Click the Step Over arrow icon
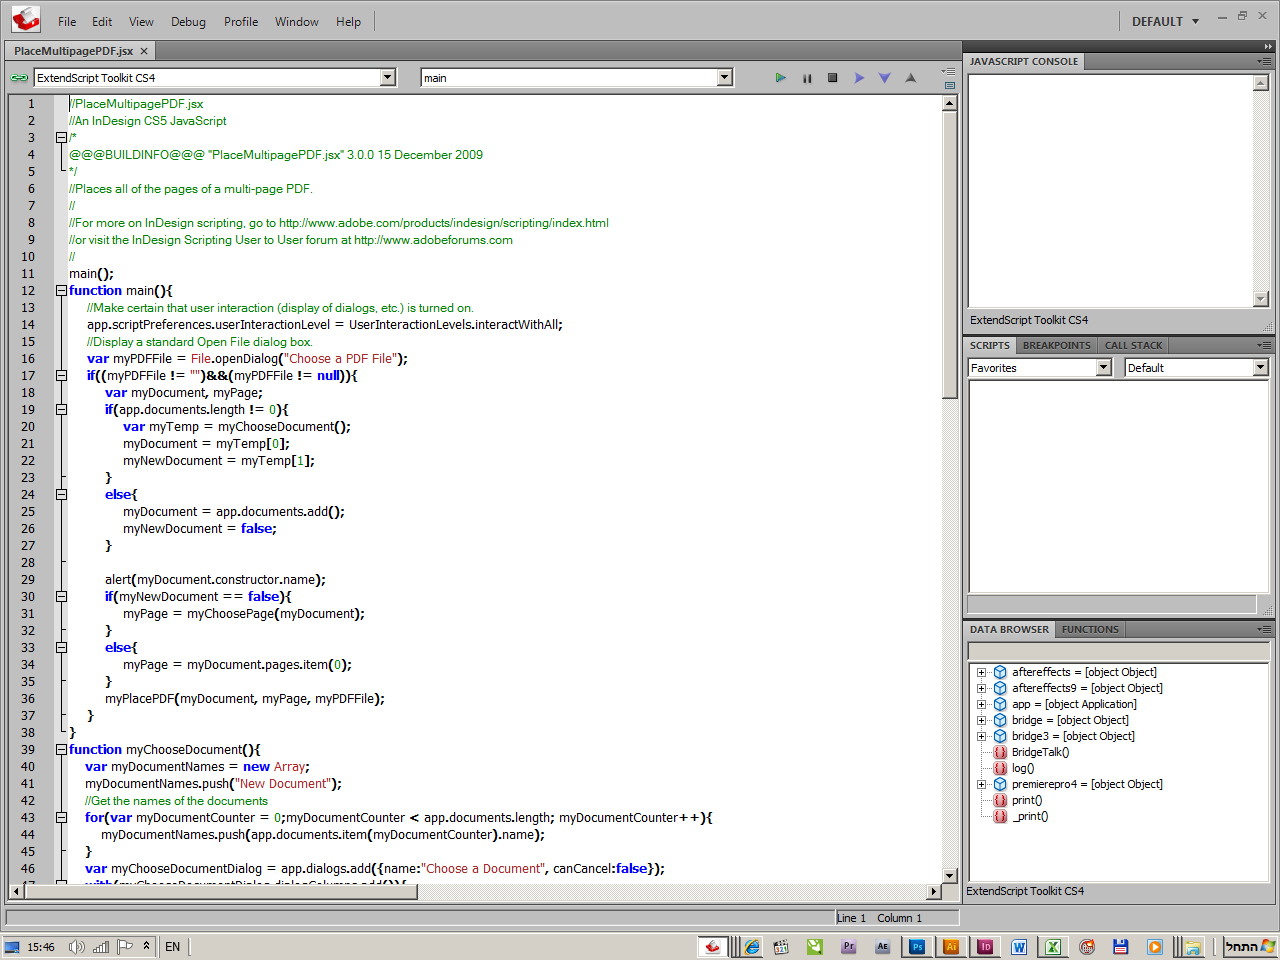Image resolution: width=1280 pixels, height=960 pixels. 859,78
